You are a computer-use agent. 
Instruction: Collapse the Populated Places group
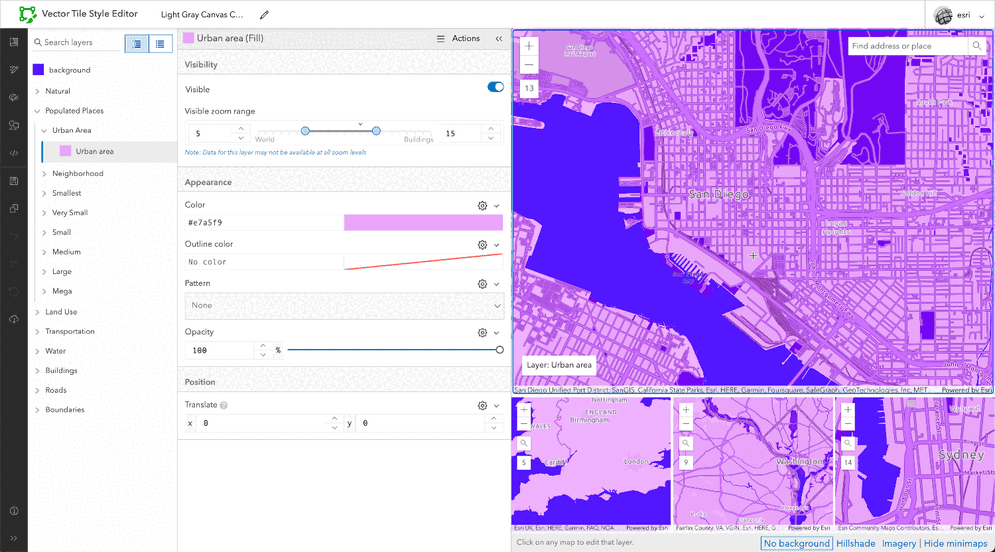(37, 111)
